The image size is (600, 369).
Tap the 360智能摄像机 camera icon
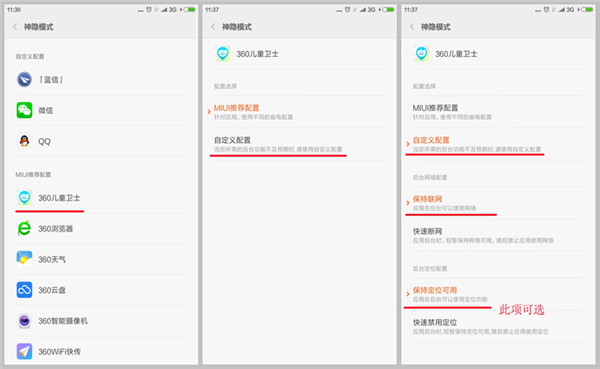point(24,321)
